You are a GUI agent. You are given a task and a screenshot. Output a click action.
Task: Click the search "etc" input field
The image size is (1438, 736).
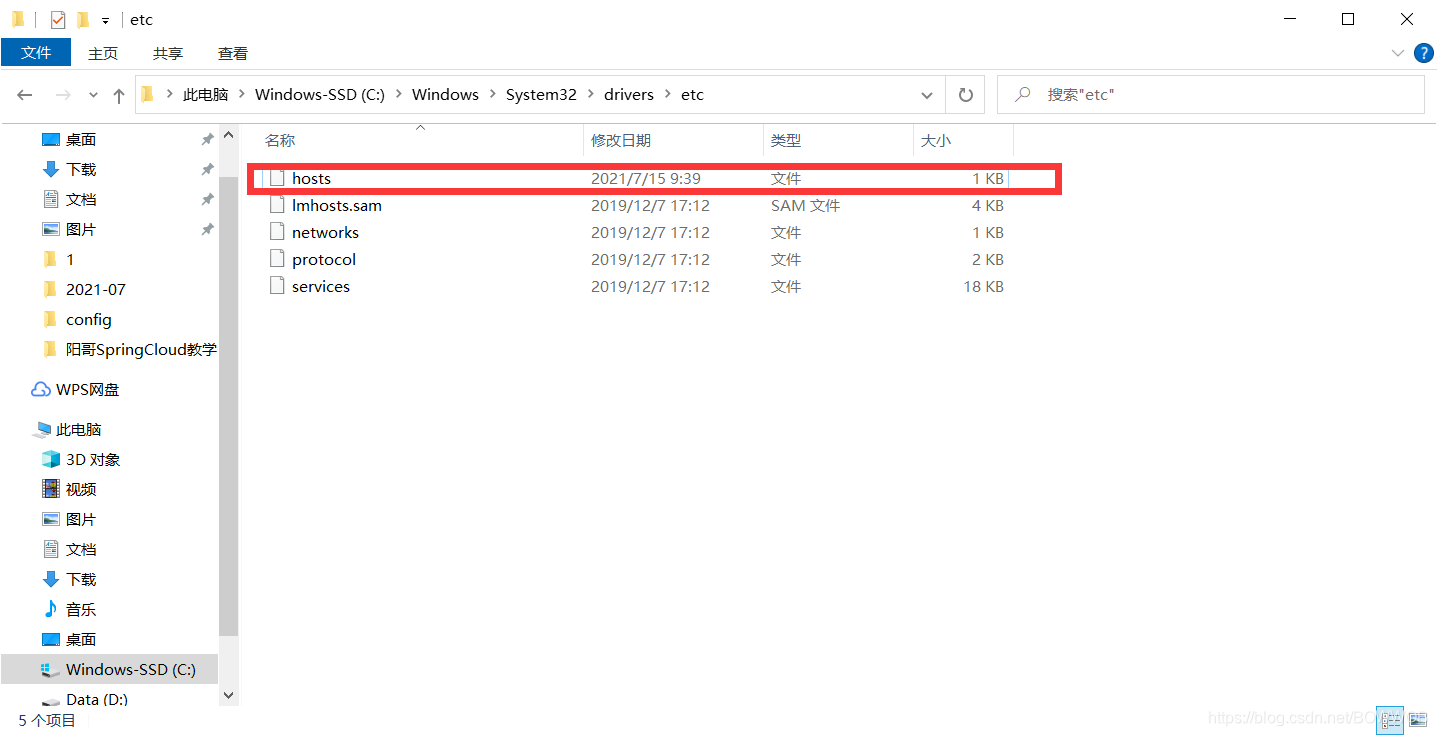pos(1211,95)
